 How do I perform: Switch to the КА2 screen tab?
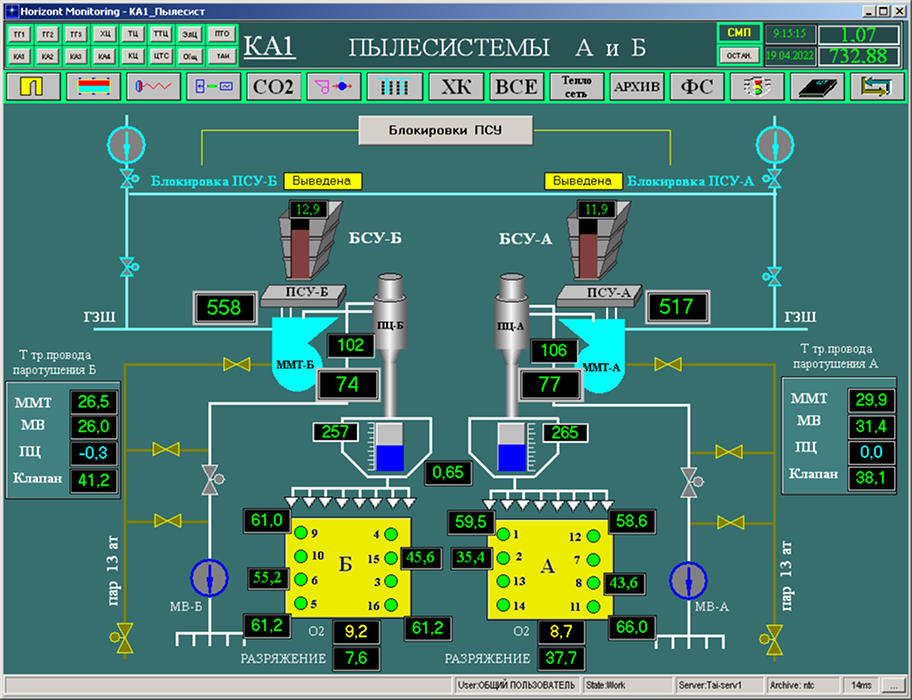point(47,56)
